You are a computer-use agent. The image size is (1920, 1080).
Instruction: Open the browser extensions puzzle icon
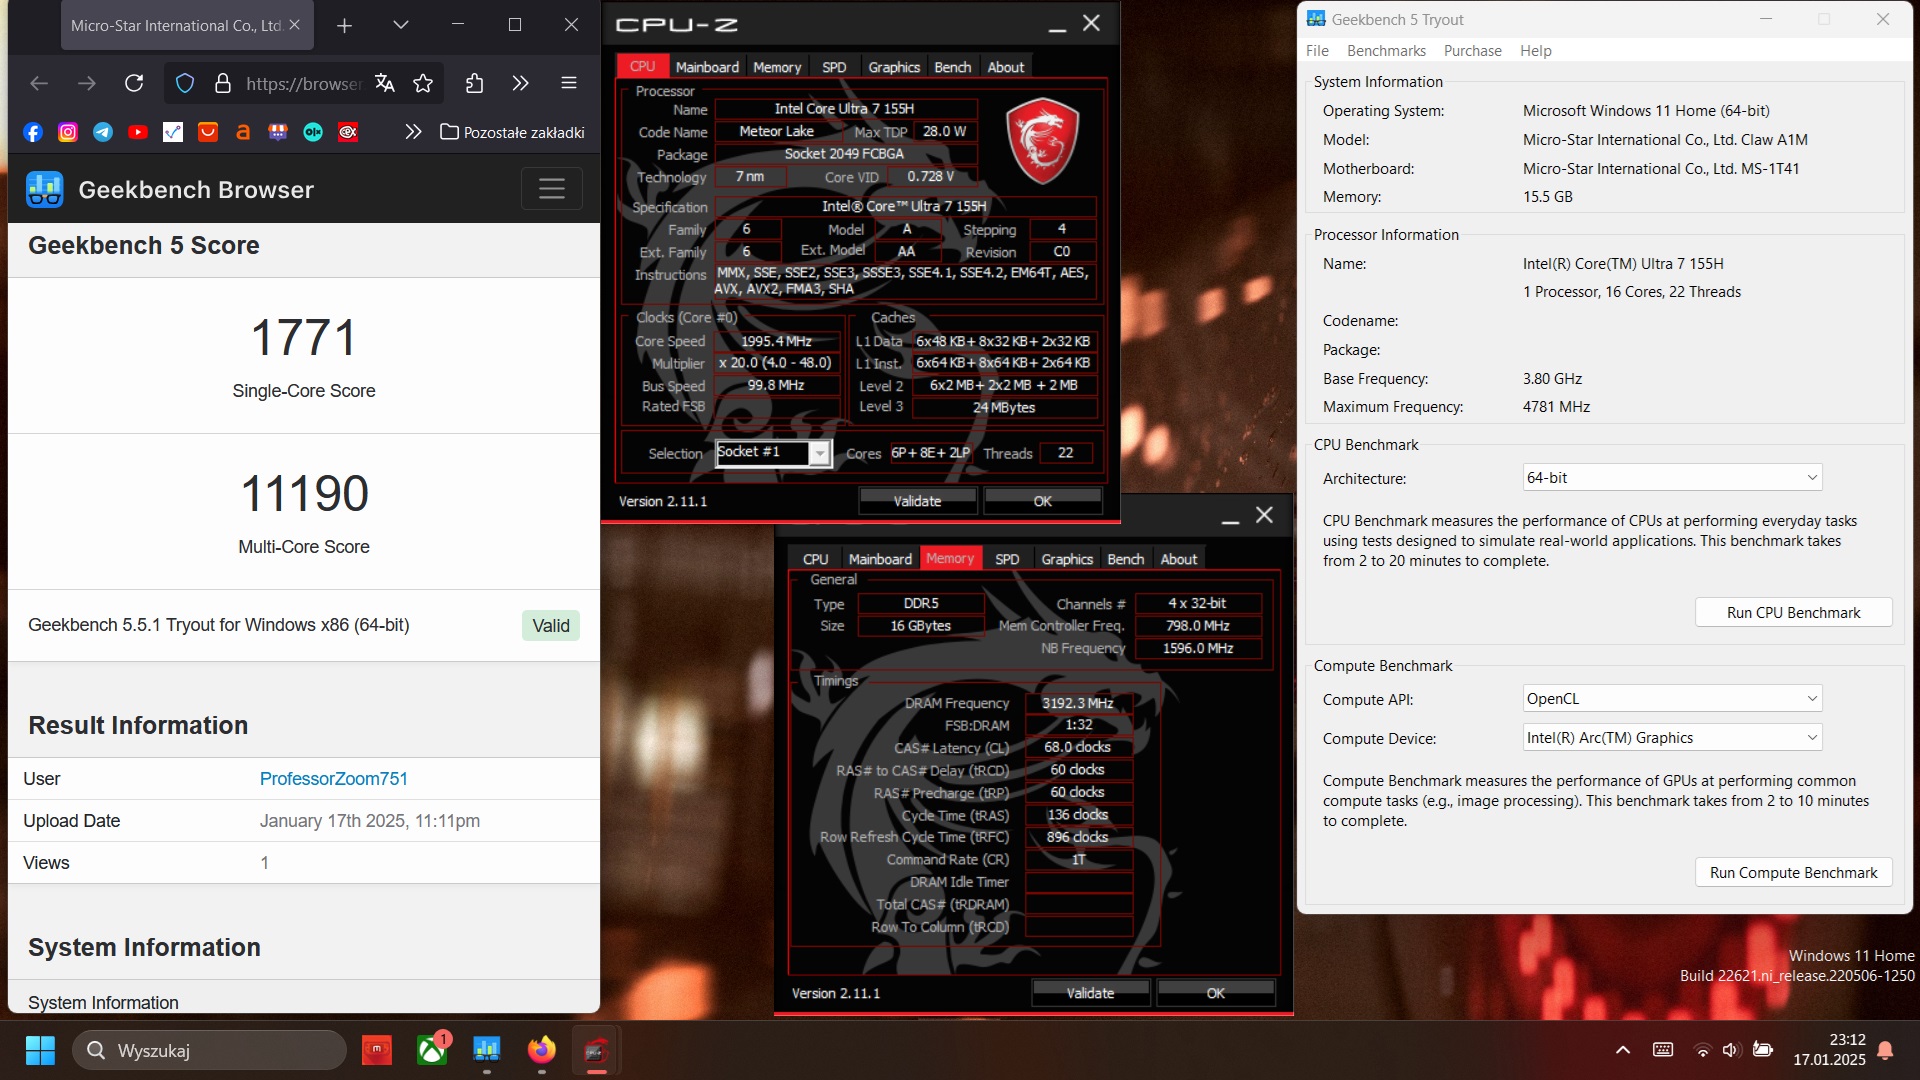tap(475, 83)
